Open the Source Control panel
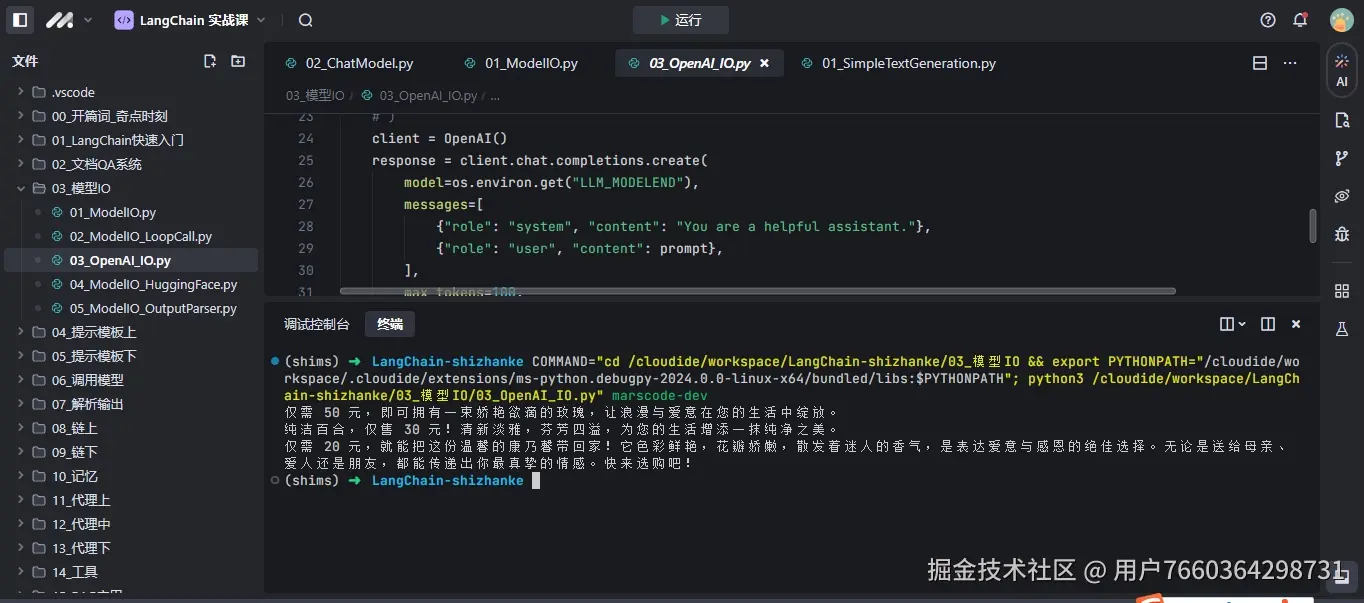 (1341, 157)
